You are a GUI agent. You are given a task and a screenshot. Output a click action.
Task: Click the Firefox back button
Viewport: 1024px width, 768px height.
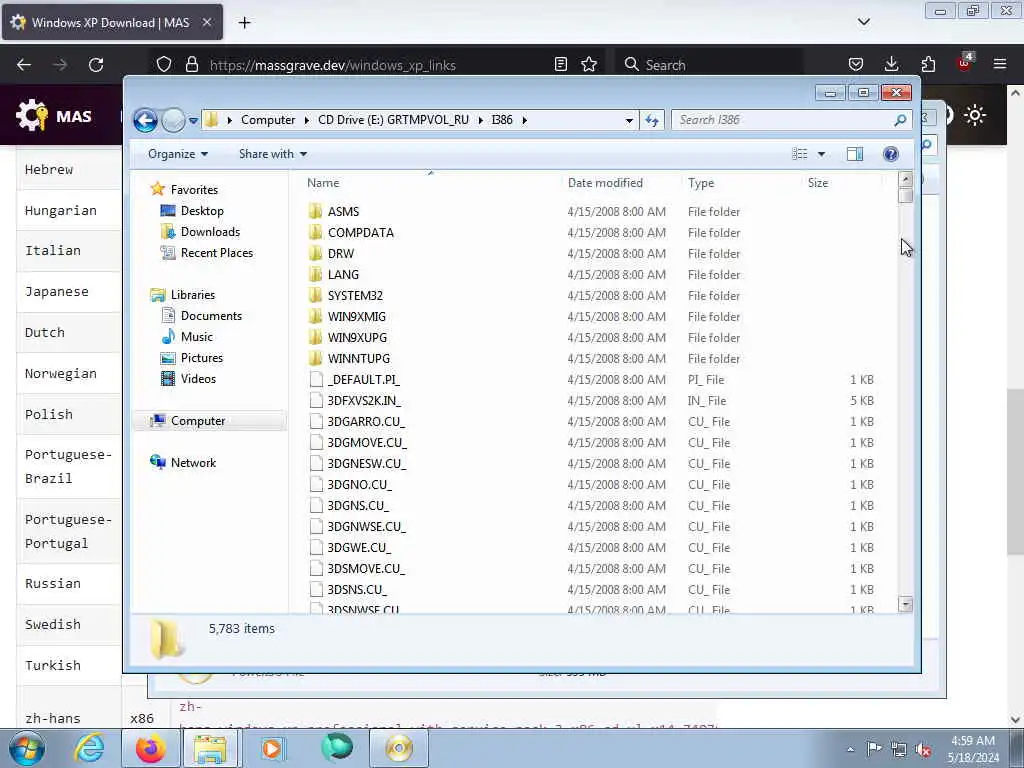pos(24,65)
